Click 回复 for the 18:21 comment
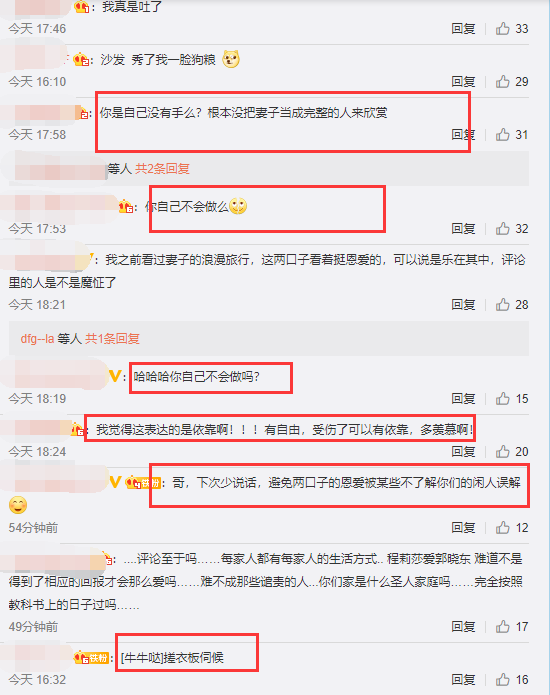The width and height of the screenshot is (550, 695). point(463,305)
